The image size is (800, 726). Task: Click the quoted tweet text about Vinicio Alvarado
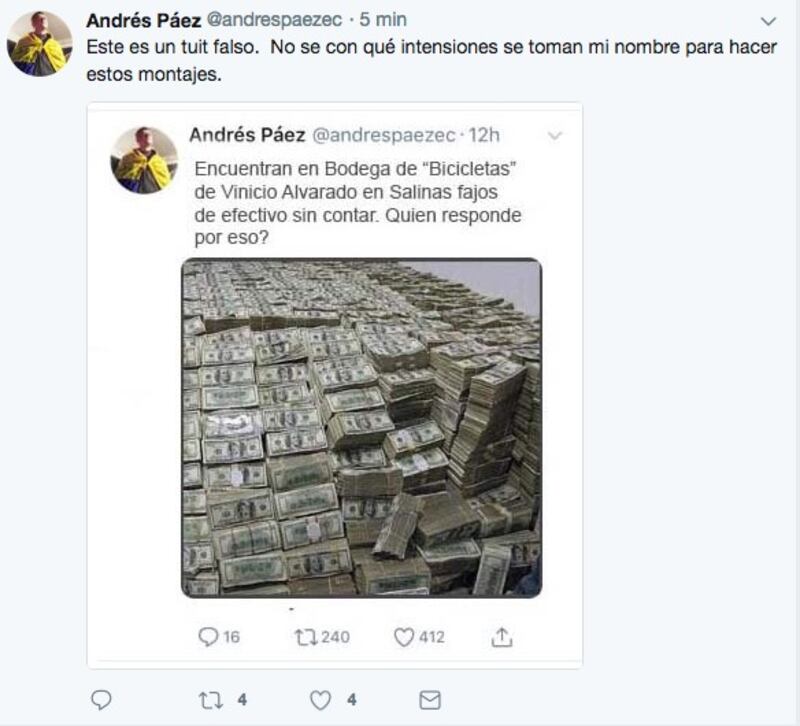358,203
